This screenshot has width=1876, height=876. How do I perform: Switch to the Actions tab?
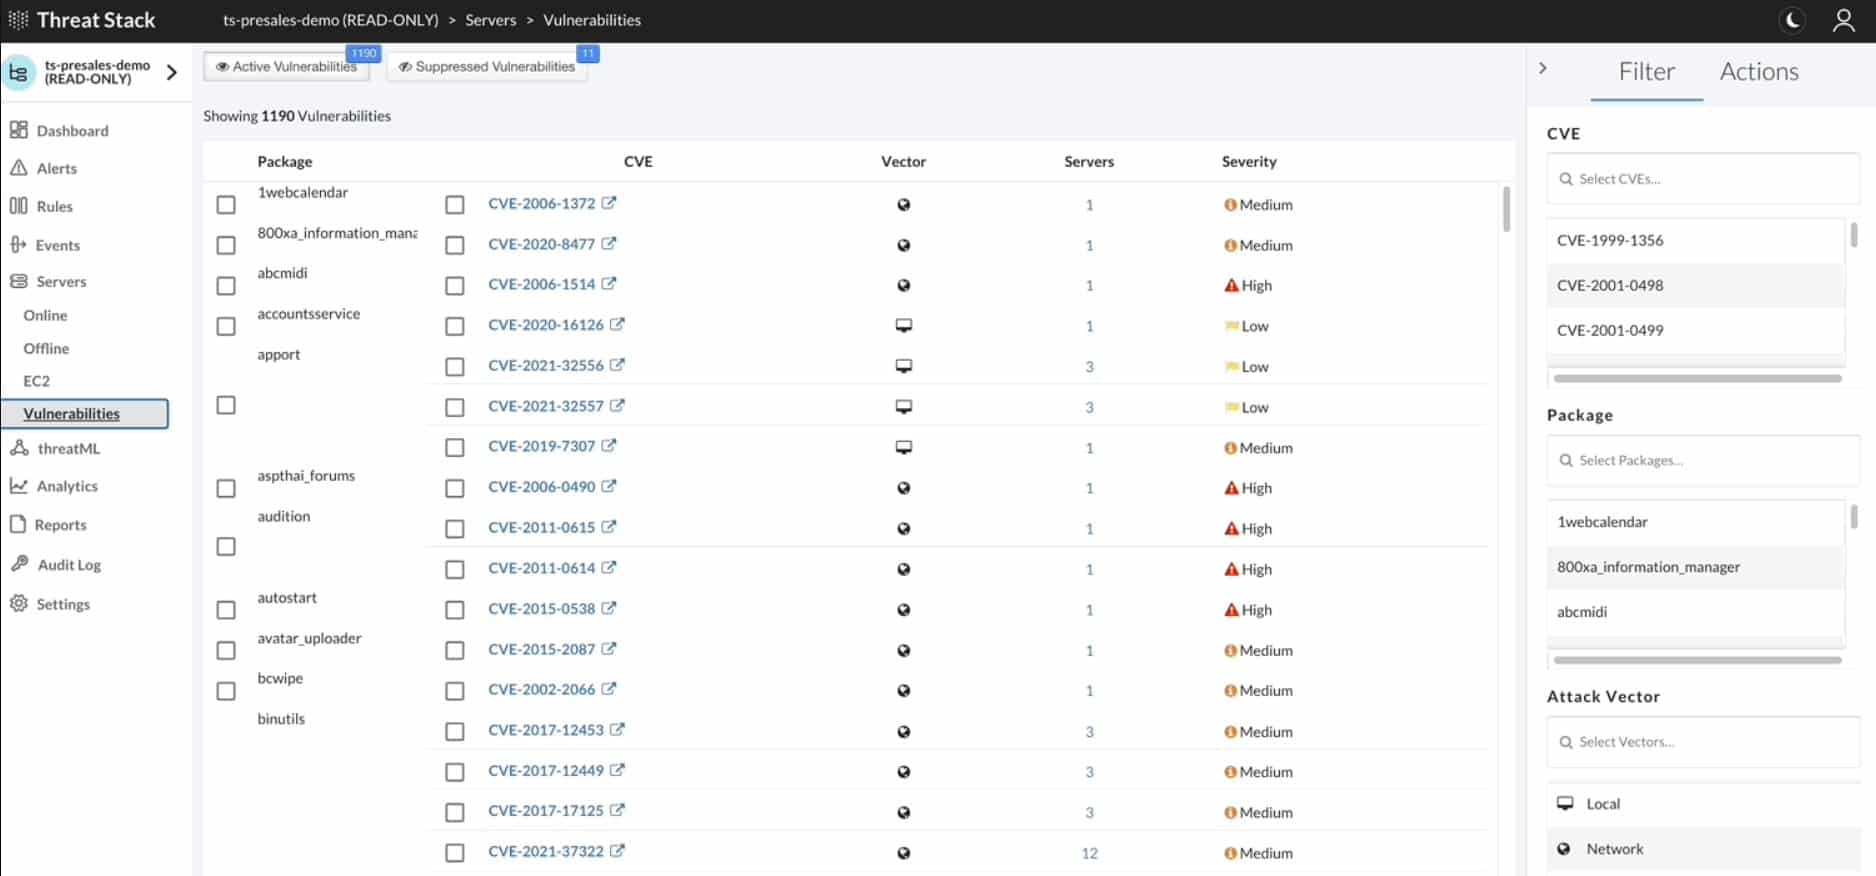(x=1759, y=72)
